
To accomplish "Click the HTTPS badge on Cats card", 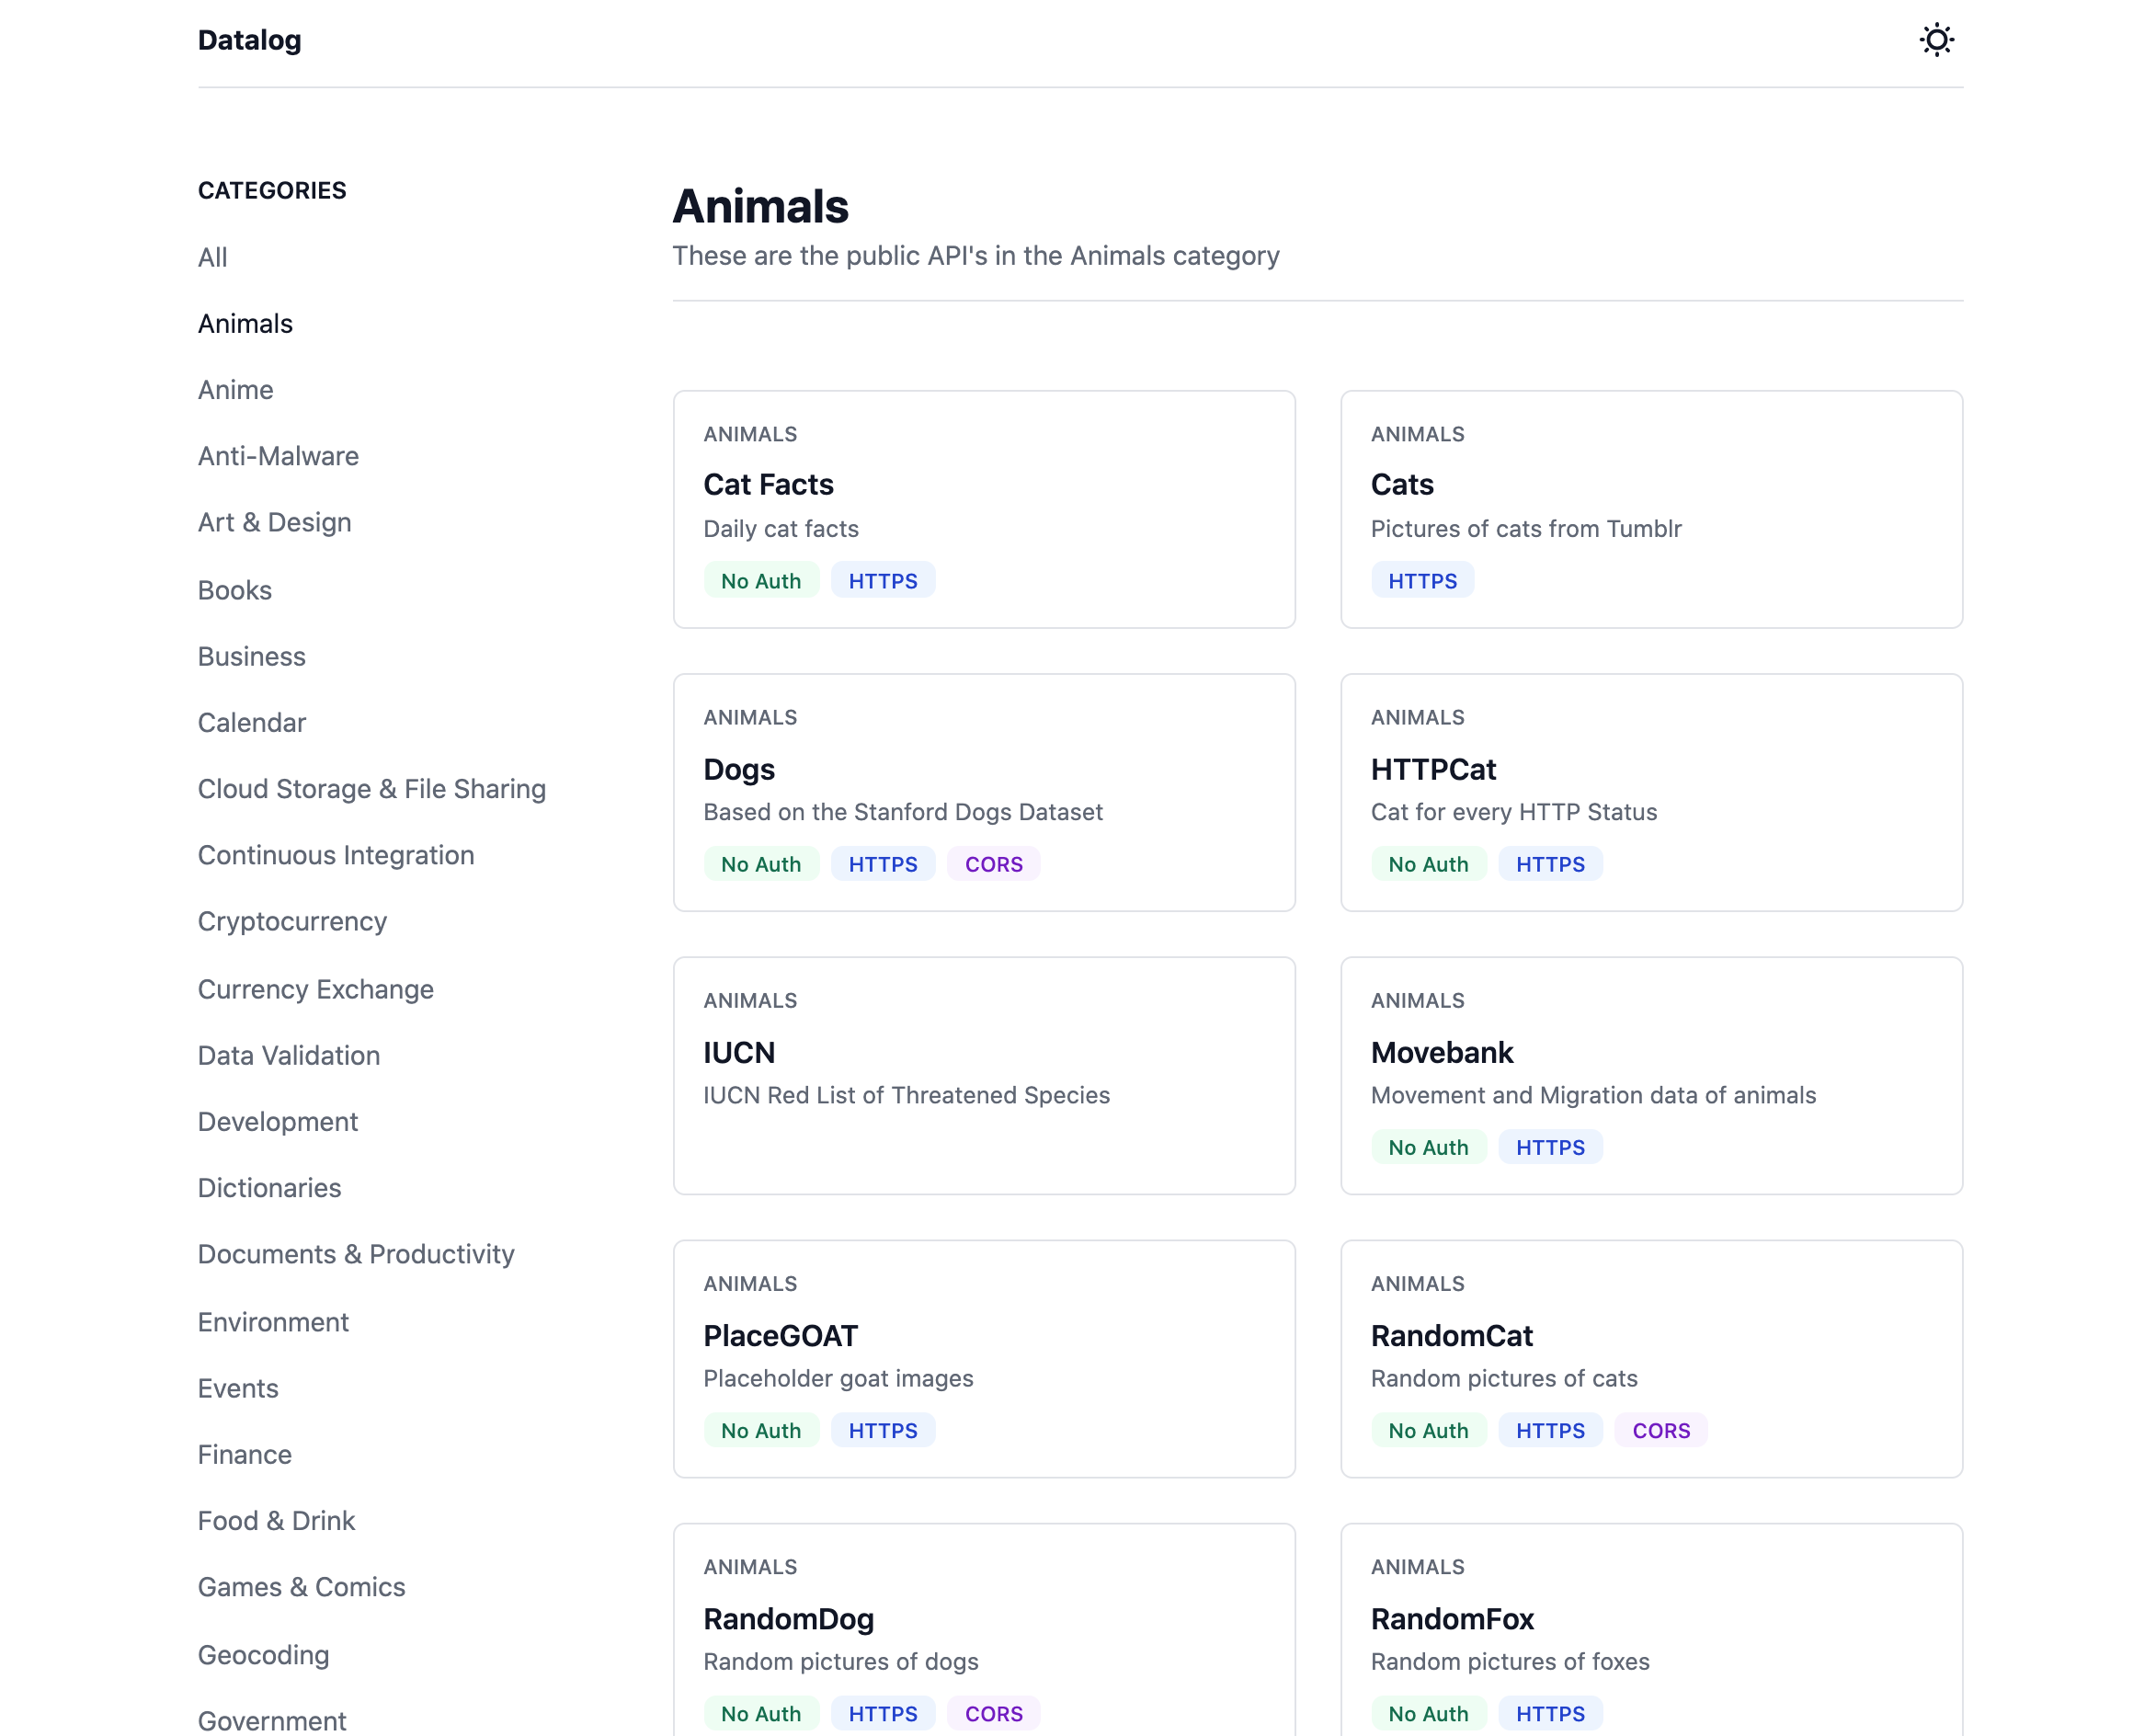I will point(1421,580).
